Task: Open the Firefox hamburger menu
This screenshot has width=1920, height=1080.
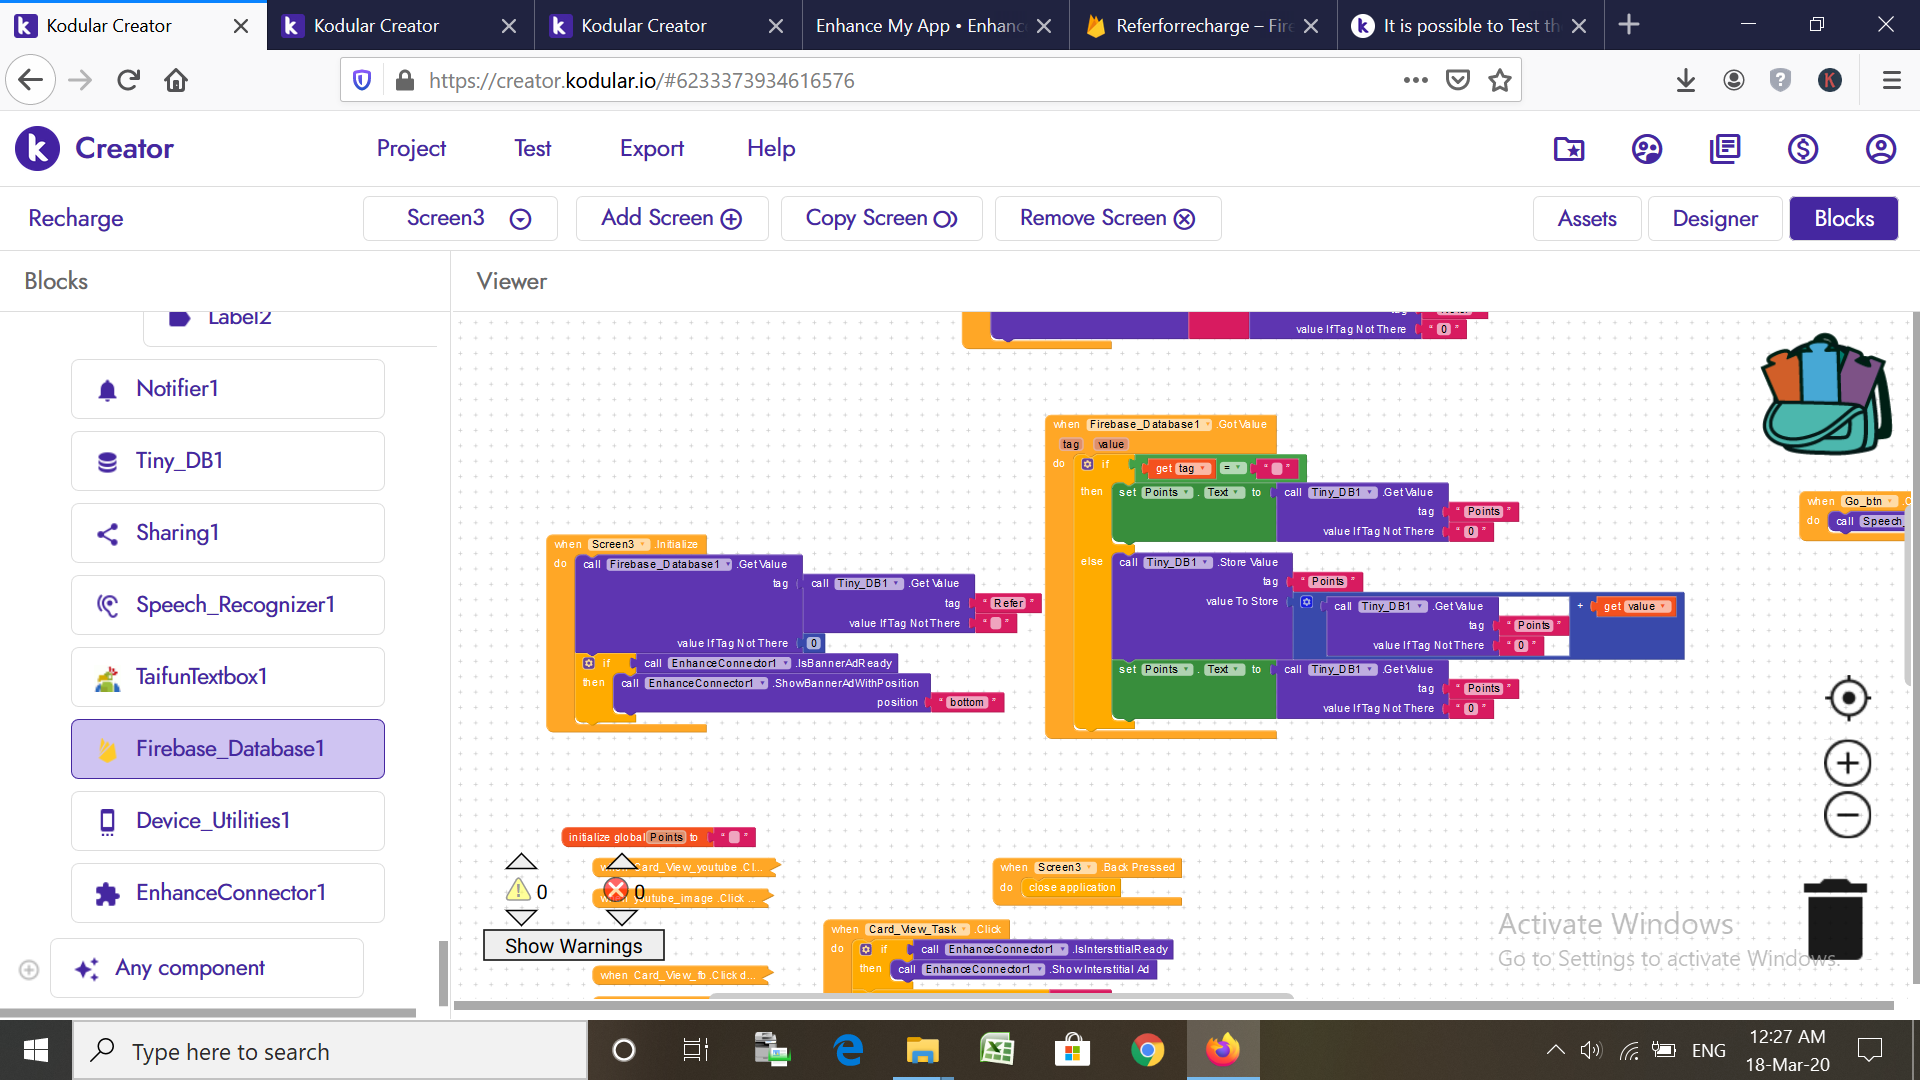Action: point(1891,80)
